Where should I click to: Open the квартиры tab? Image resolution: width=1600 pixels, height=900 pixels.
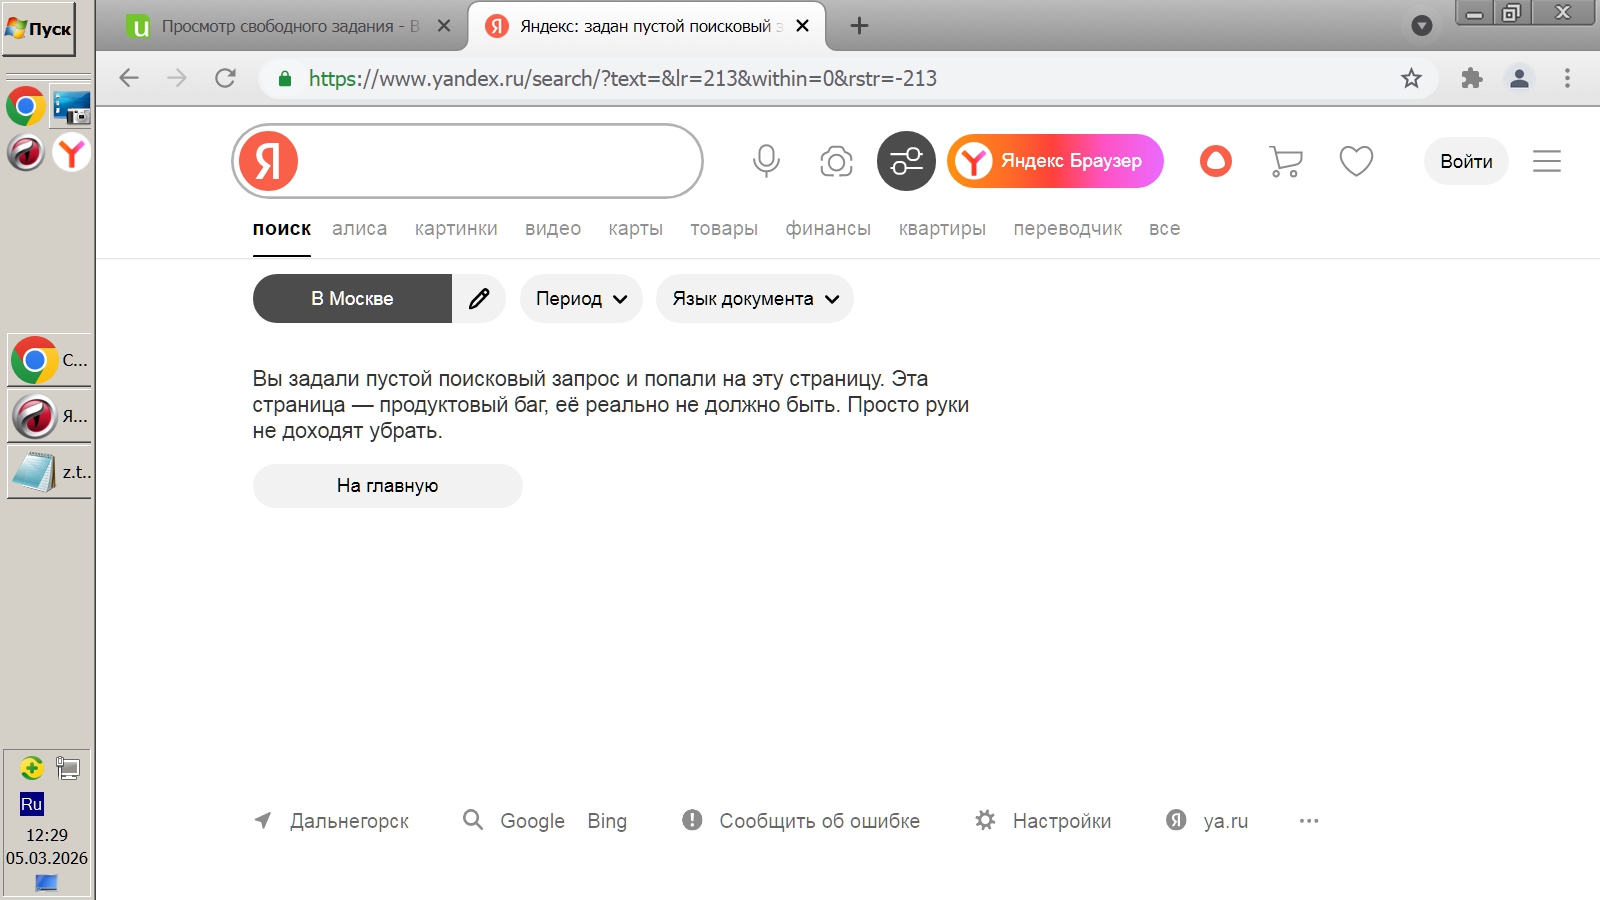click(x=942, y=229)
